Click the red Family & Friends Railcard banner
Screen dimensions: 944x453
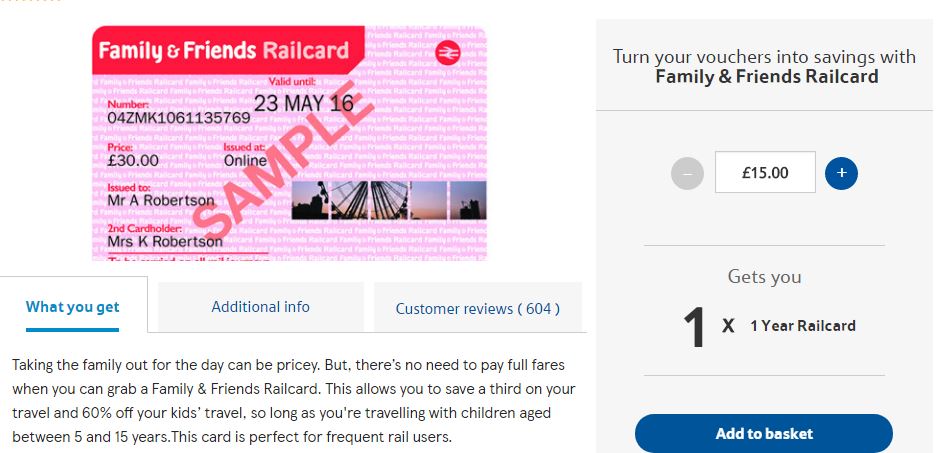pyautogui.click(x=228, y=50)
